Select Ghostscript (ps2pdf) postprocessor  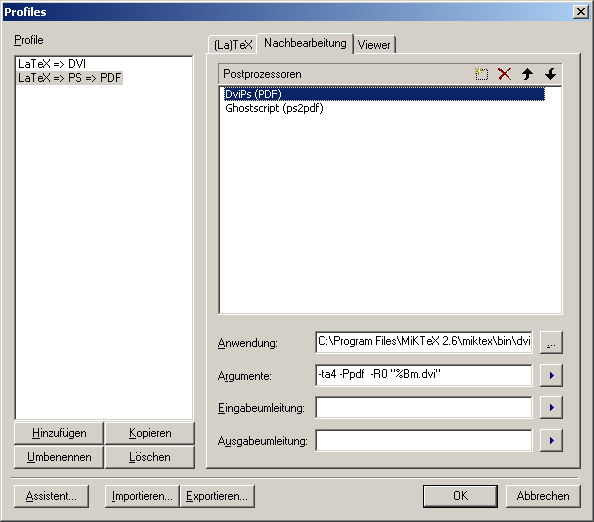click(x=274, y=108)
